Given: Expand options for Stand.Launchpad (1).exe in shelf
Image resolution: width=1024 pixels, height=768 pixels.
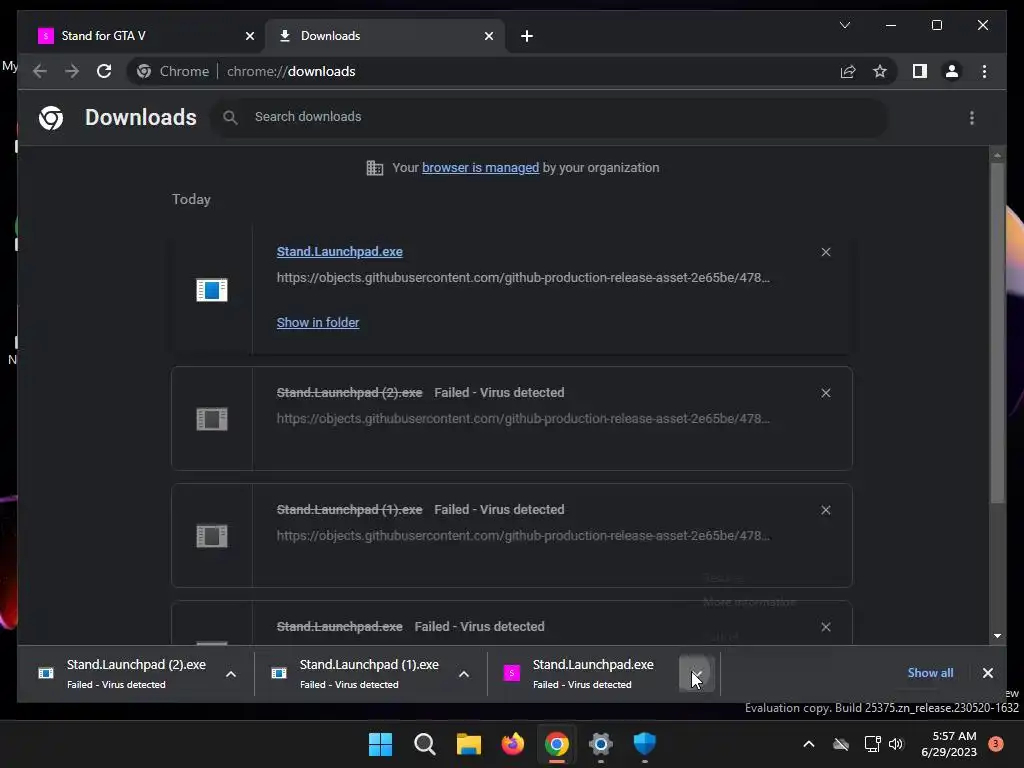Looking at the screenshot, I should click(464, 674).
